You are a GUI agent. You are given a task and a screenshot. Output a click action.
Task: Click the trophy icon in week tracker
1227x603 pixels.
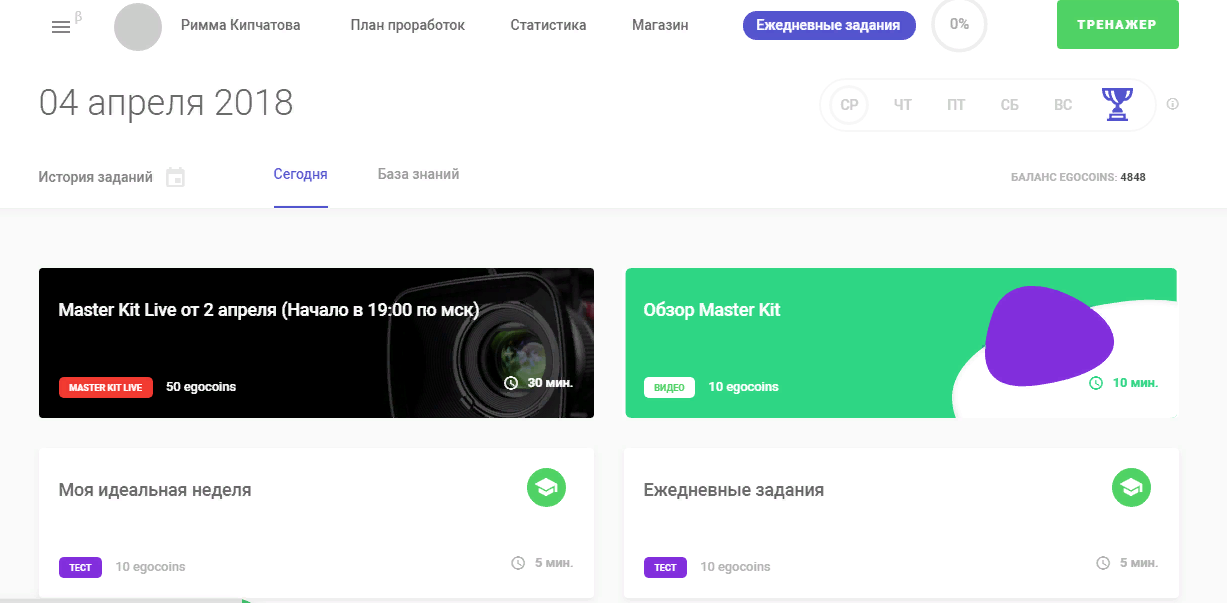[1117, 104]
